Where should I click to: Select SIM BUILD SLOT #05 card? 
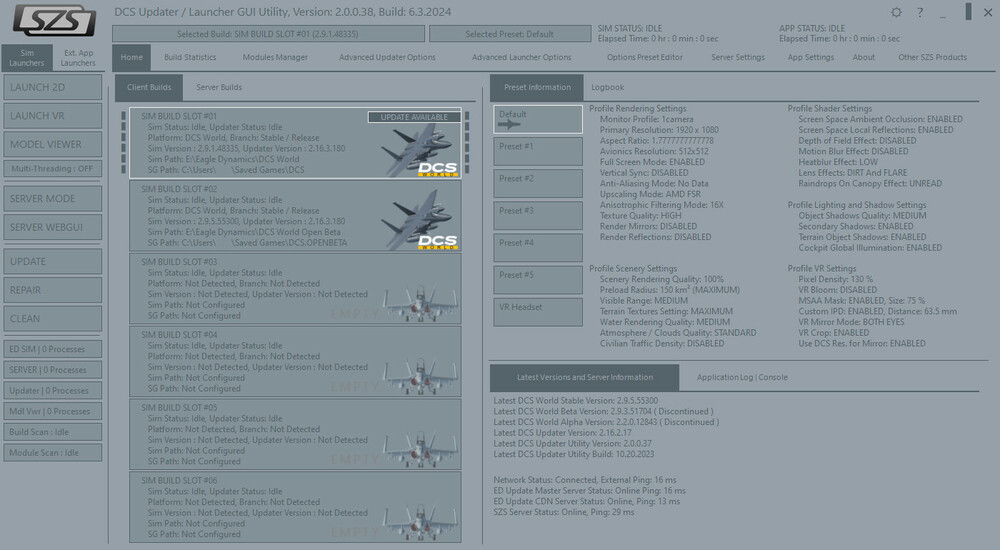pyautogui.click(x=295, y=435)
